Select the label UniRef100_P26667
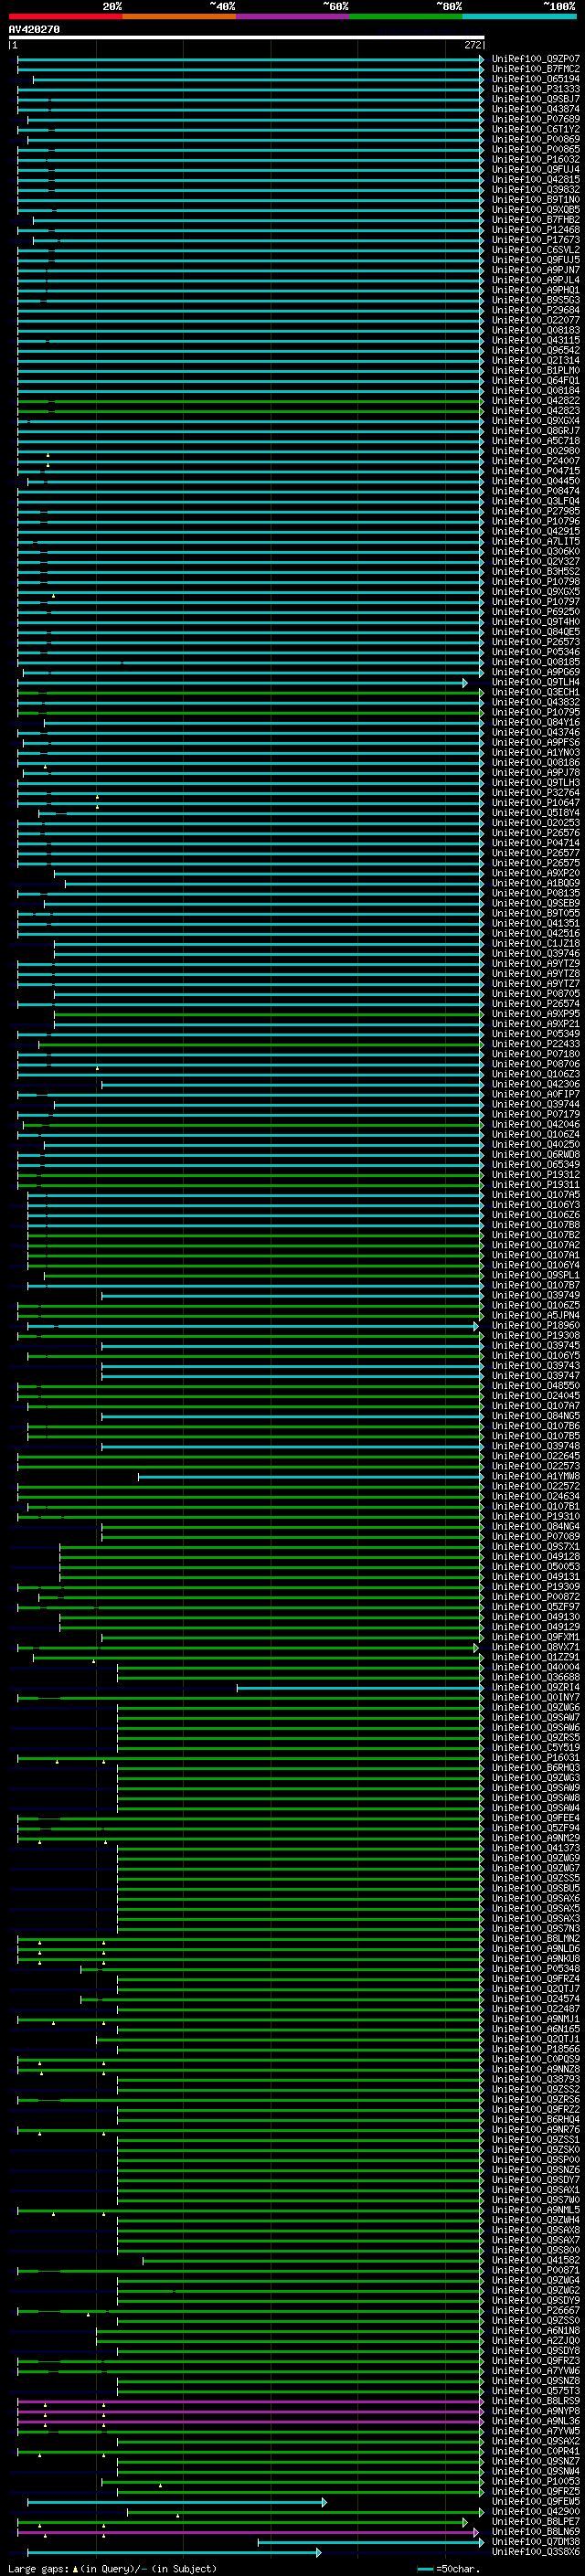The width and height of the screenshot is (585, 2576). pyautogui.click(x=536, y=2310)
